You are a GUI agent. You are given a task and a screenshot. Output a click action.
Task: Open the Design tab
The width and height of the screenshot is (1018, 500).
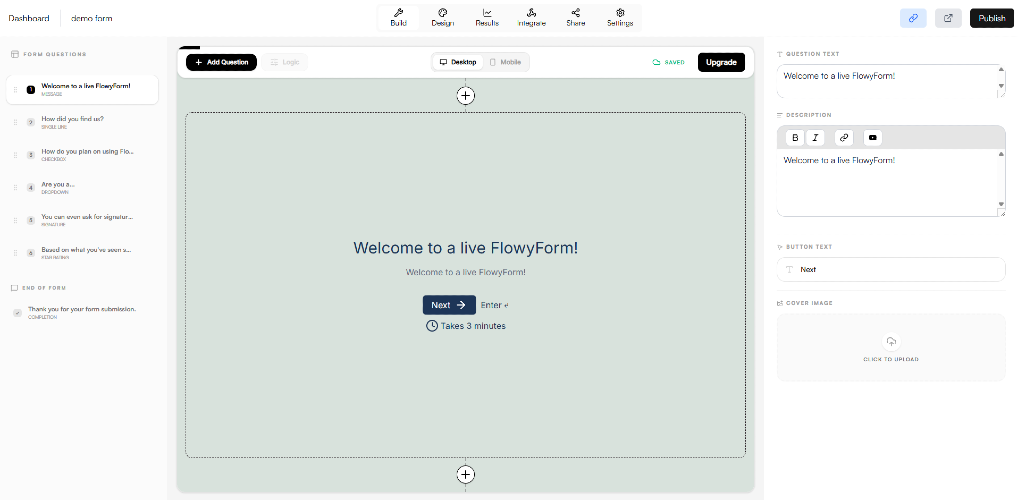click(x=443, y=18)
